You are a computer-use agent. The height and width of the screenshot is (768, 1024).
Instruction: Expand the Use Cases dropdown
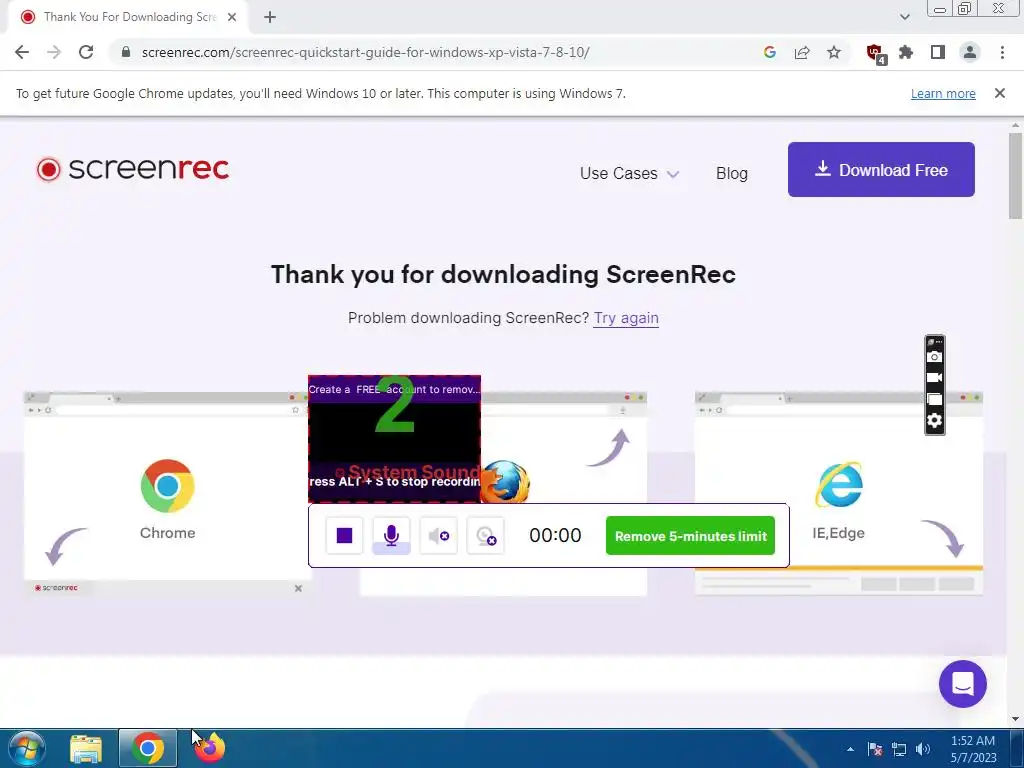click(x=630, y=173)
